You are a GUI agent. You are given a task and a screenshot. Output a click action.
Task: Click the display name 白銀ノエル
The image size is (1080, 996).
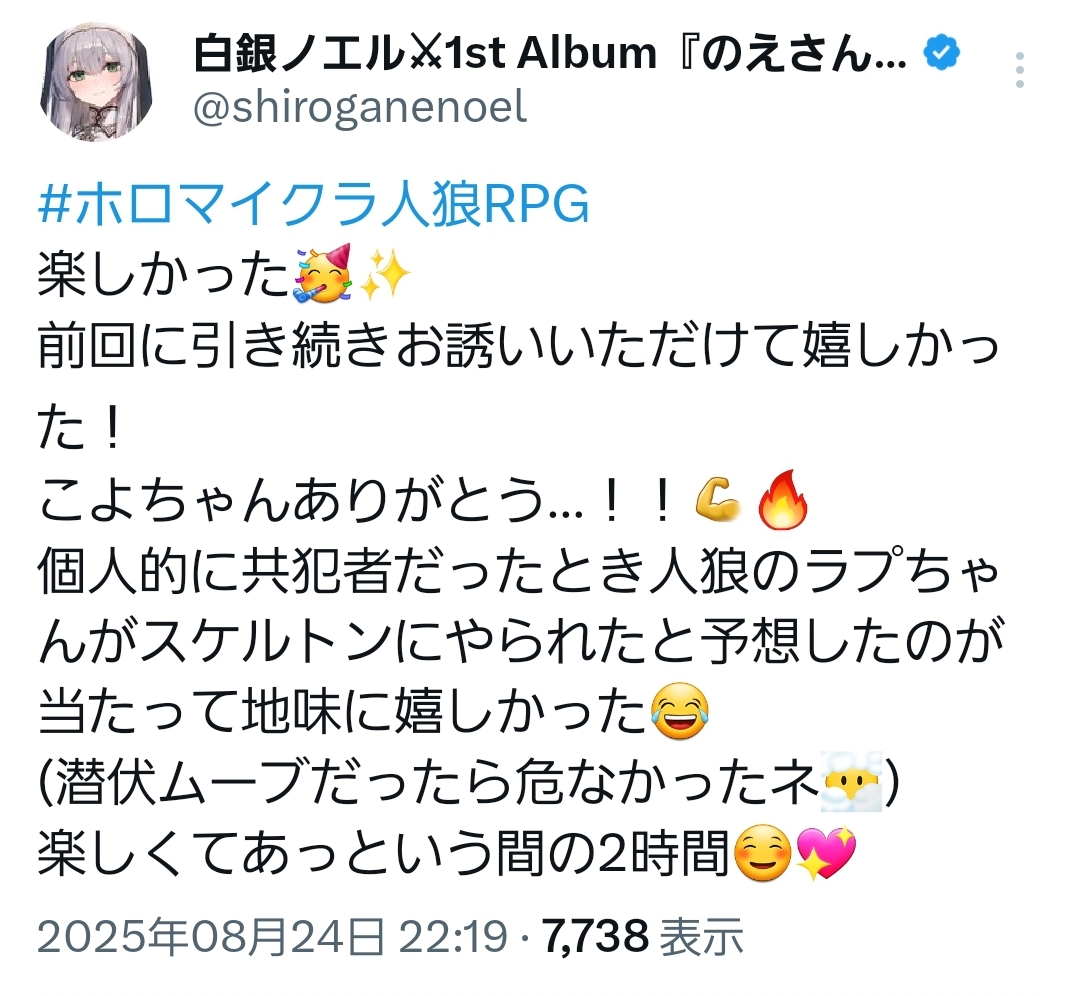[298, 54]
